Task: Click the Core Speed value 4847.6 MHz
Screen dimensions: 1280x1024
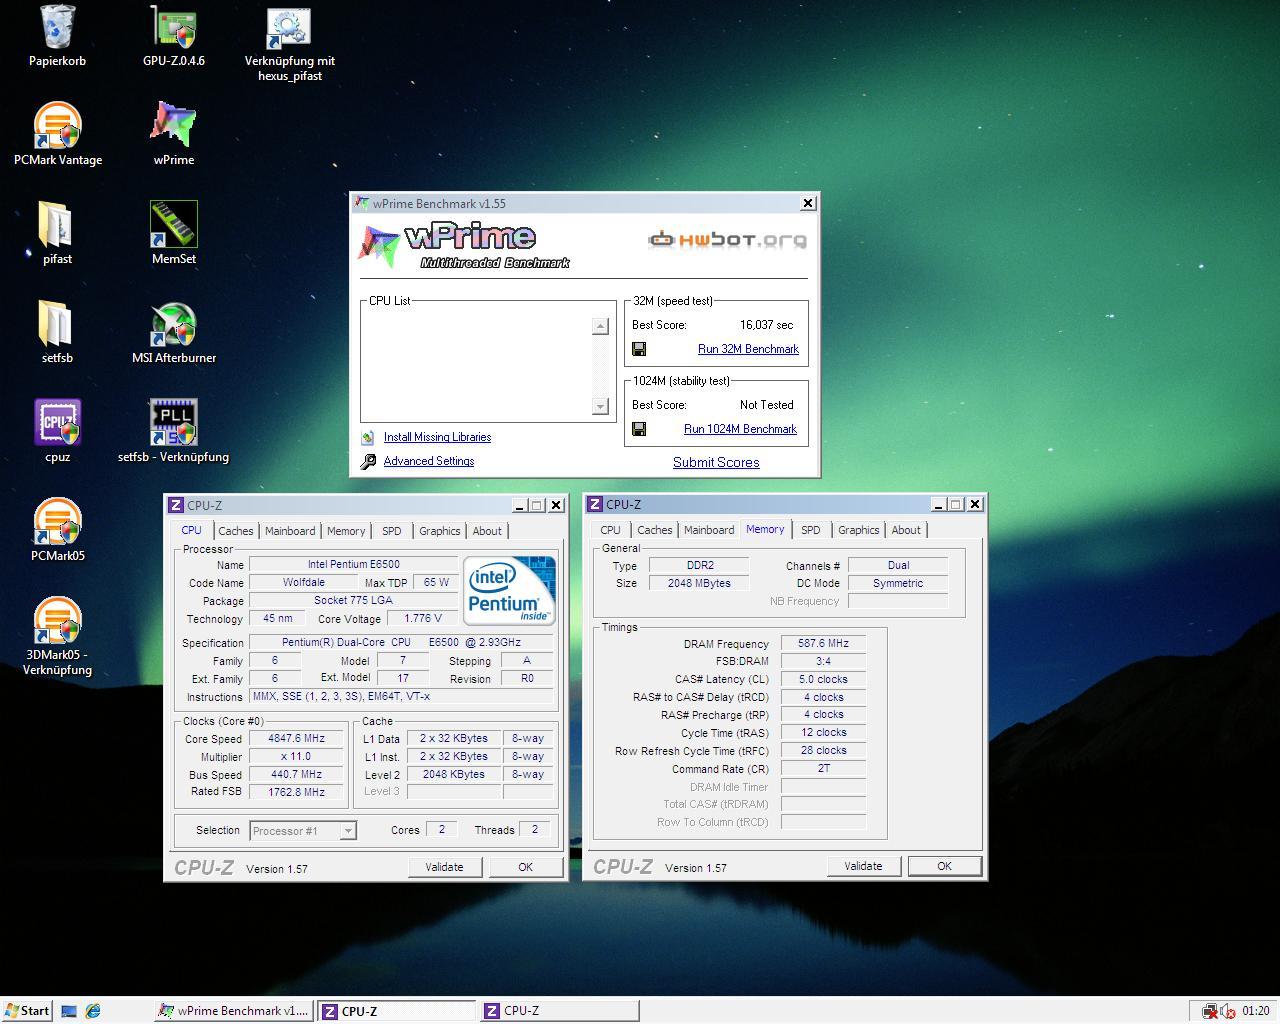Action: (296, 739)
